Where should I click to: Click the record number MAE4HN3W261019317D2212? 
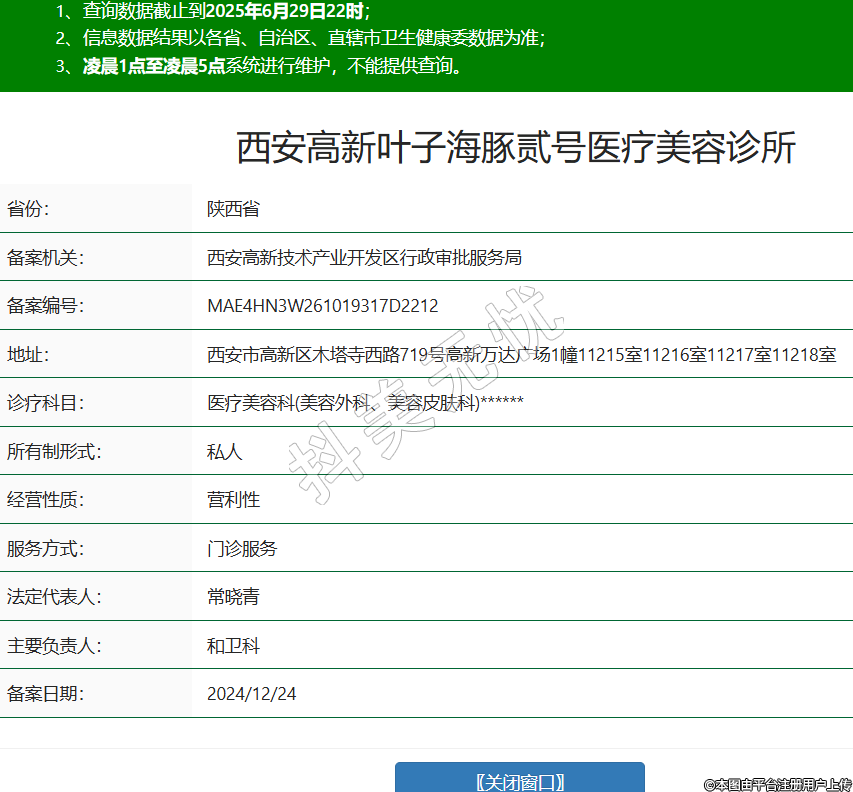point(322,306)
